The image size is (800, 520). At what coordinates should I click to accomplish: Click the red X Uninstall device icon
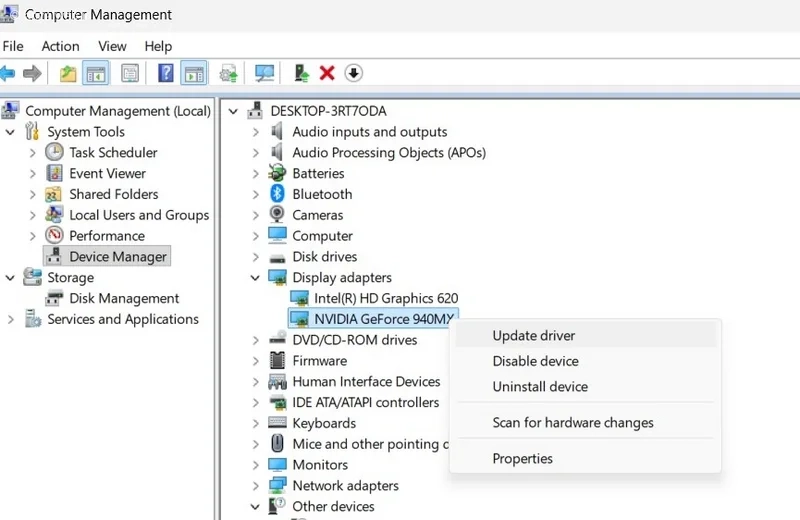tap(327, 73)
